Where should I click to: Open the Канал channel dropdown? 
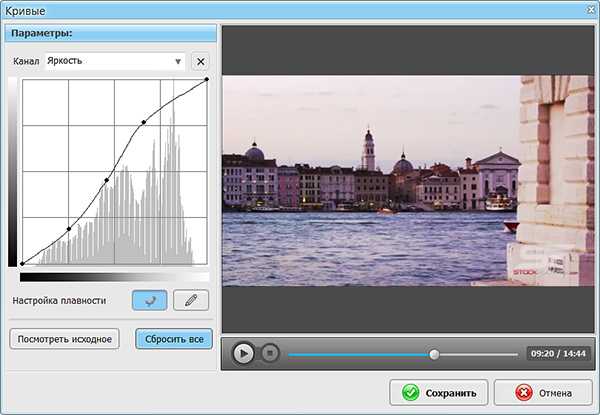pyautogui.click(x=115, y=61)
